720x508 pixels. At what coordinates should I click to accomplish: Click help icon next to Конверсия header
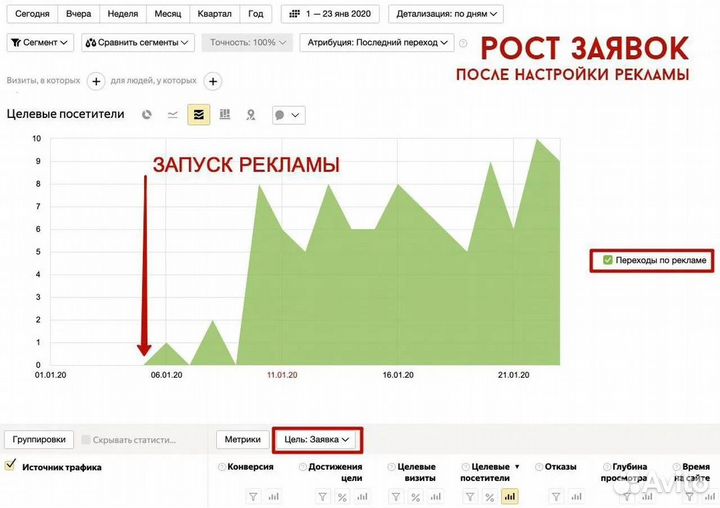[222, 467]
